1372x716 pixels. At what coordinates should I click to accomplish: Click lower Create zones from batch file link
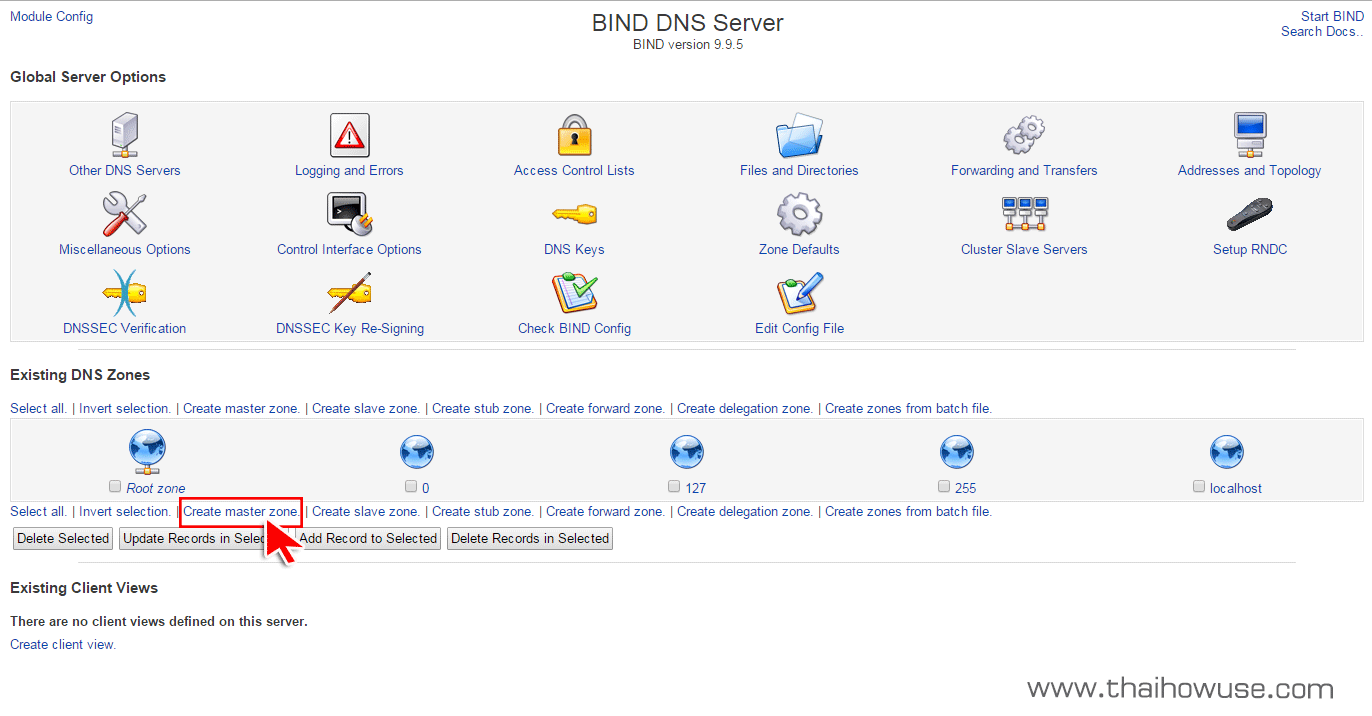(908, 512)
